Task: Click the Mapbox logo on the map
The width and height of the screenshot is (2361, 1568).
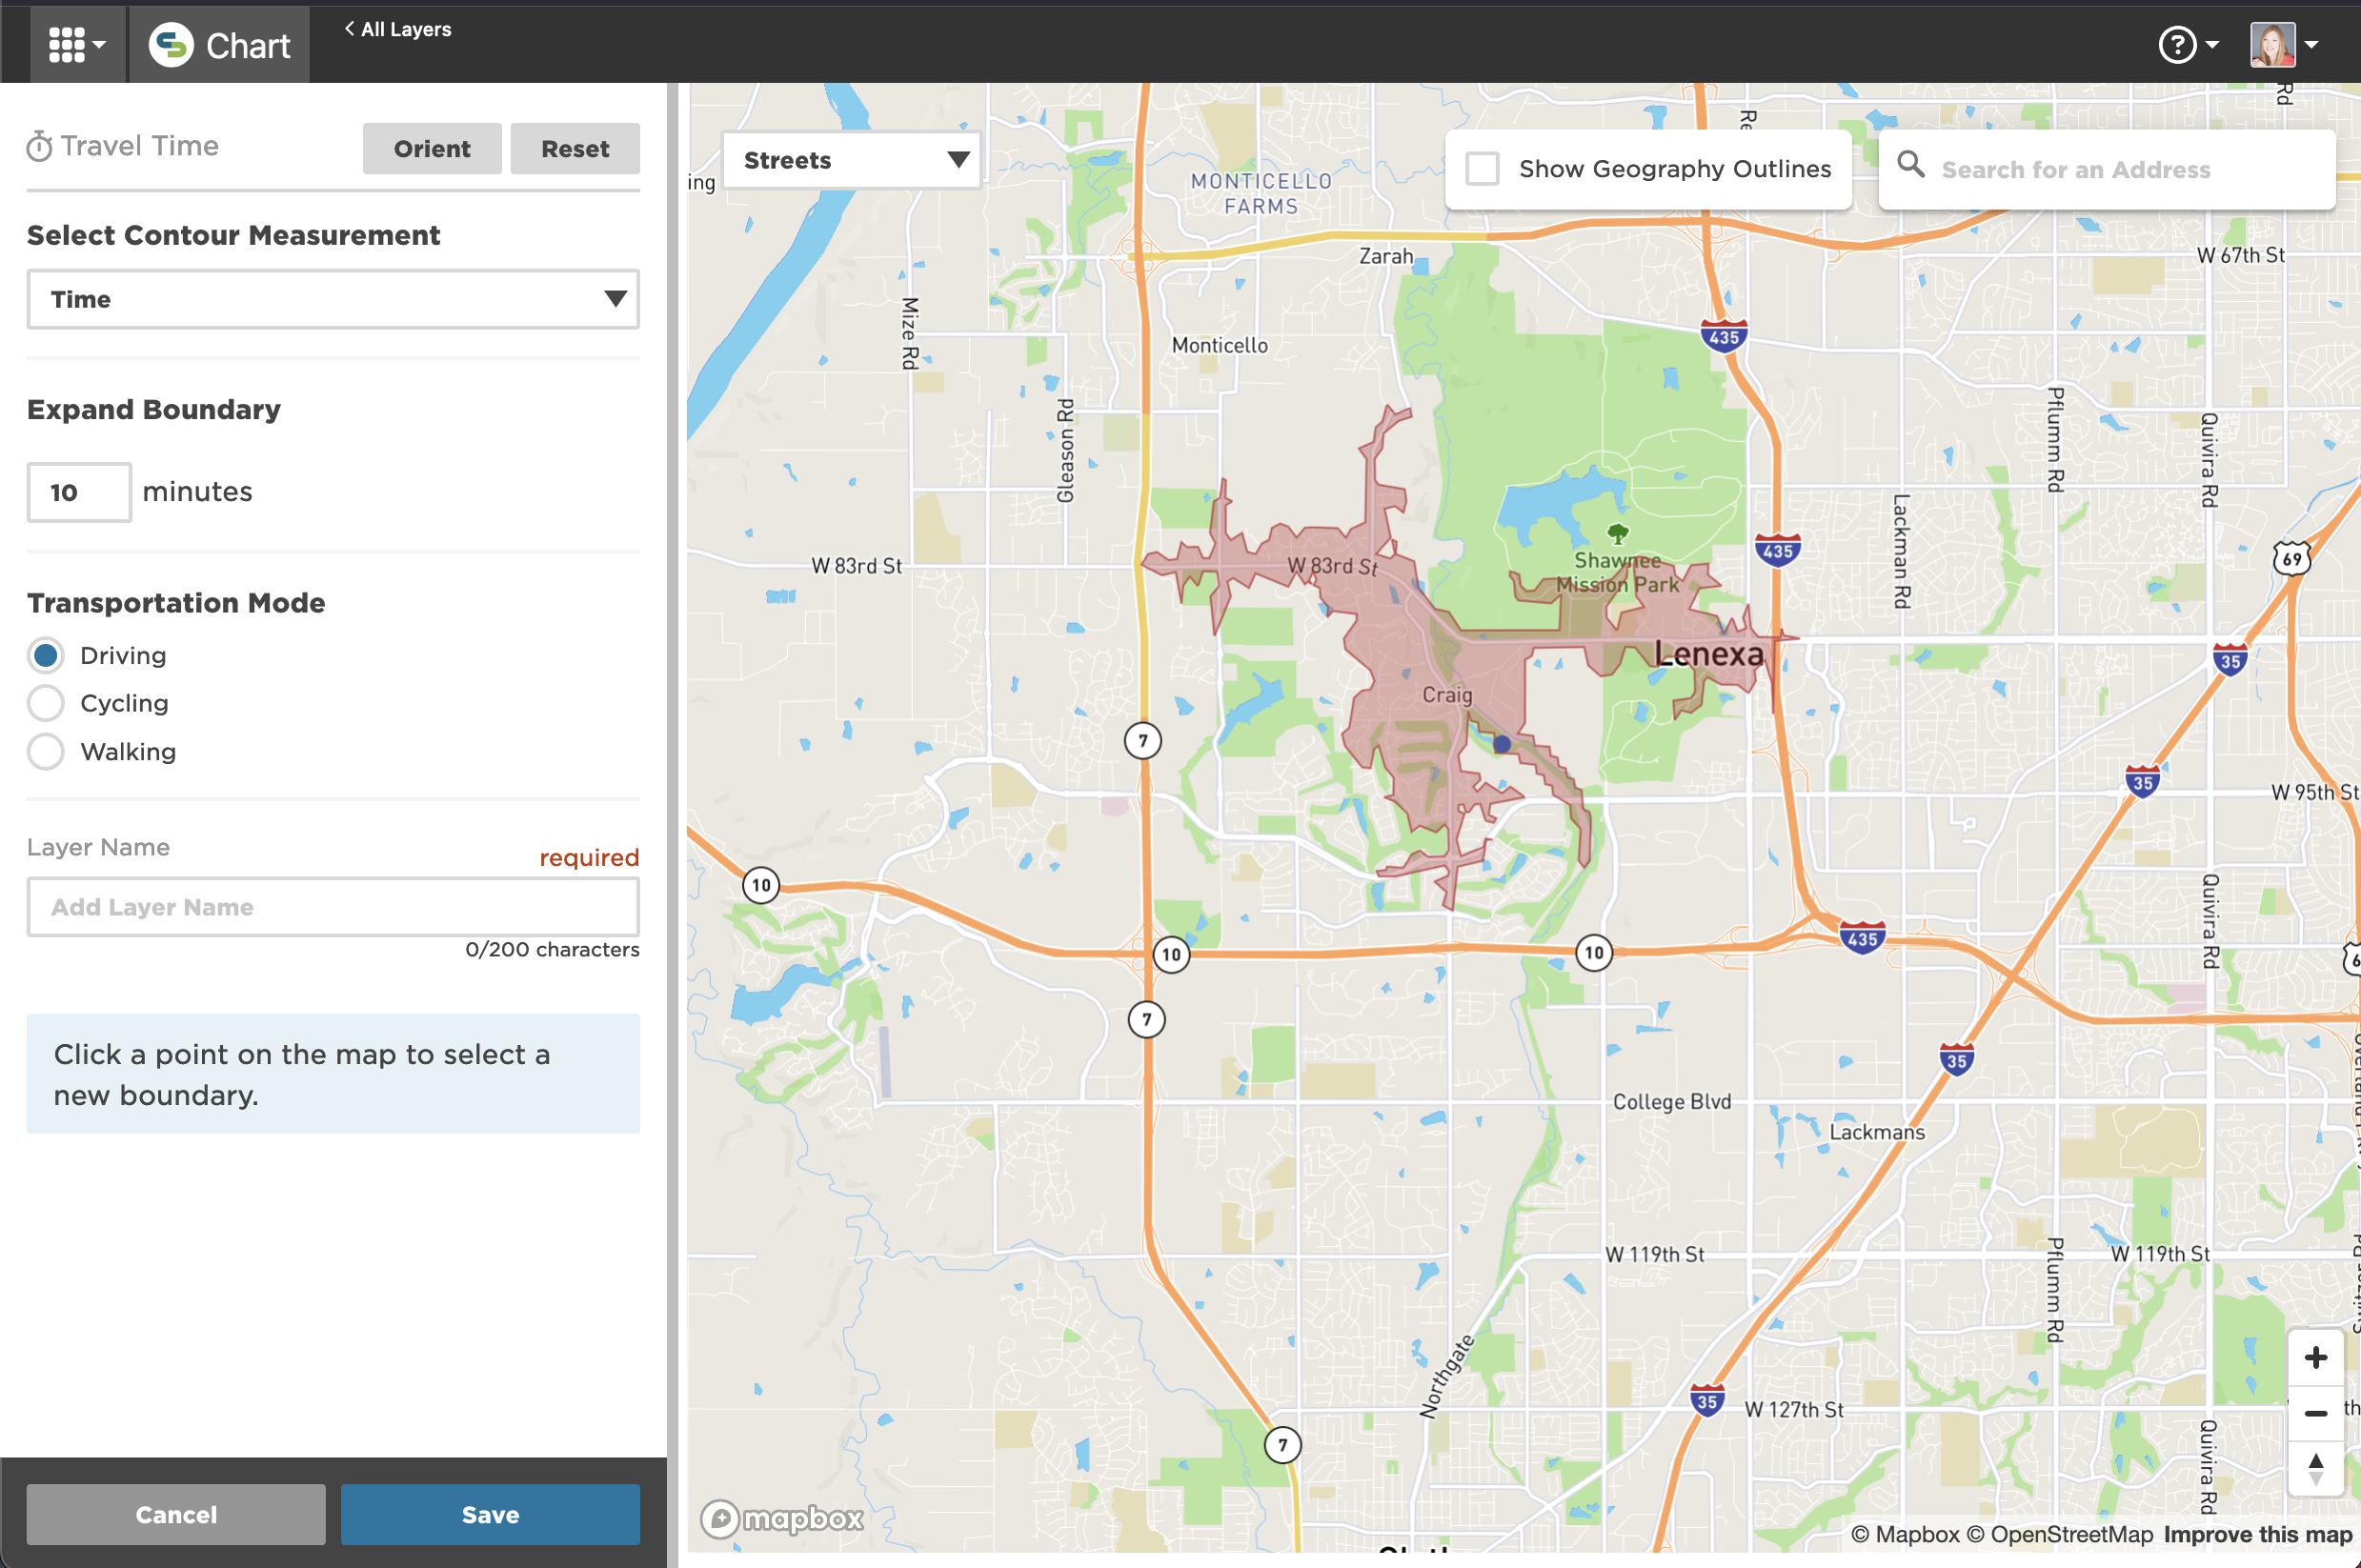Action: [782, 1518]
